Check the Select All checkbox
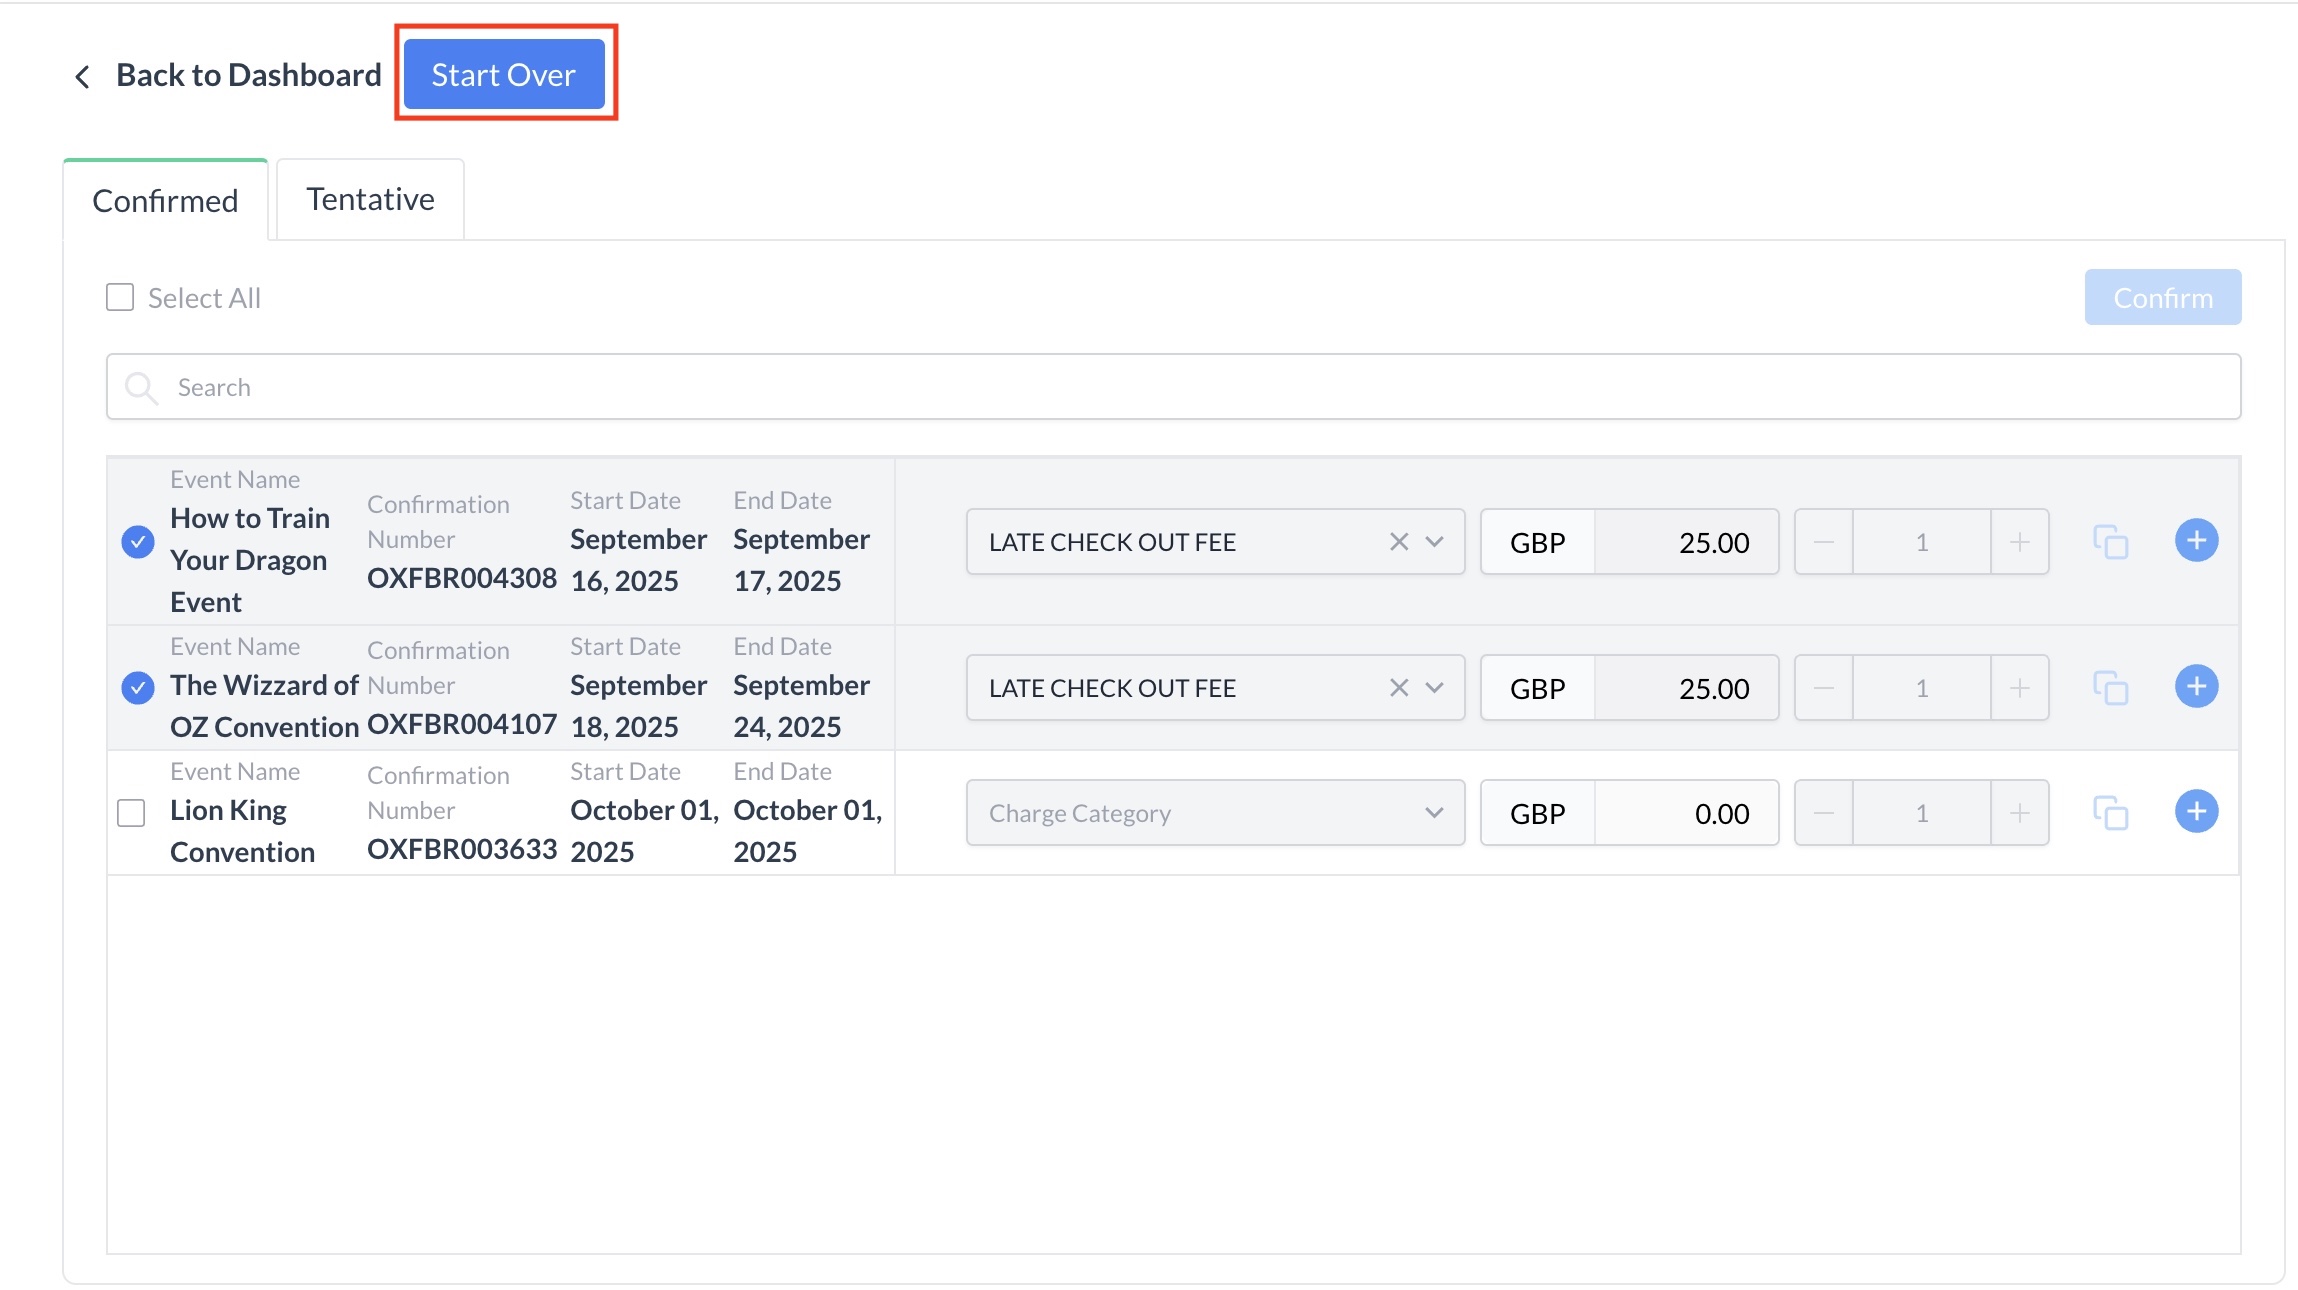The height and width of the screenshot is (1290, 2298). point(120,298)
